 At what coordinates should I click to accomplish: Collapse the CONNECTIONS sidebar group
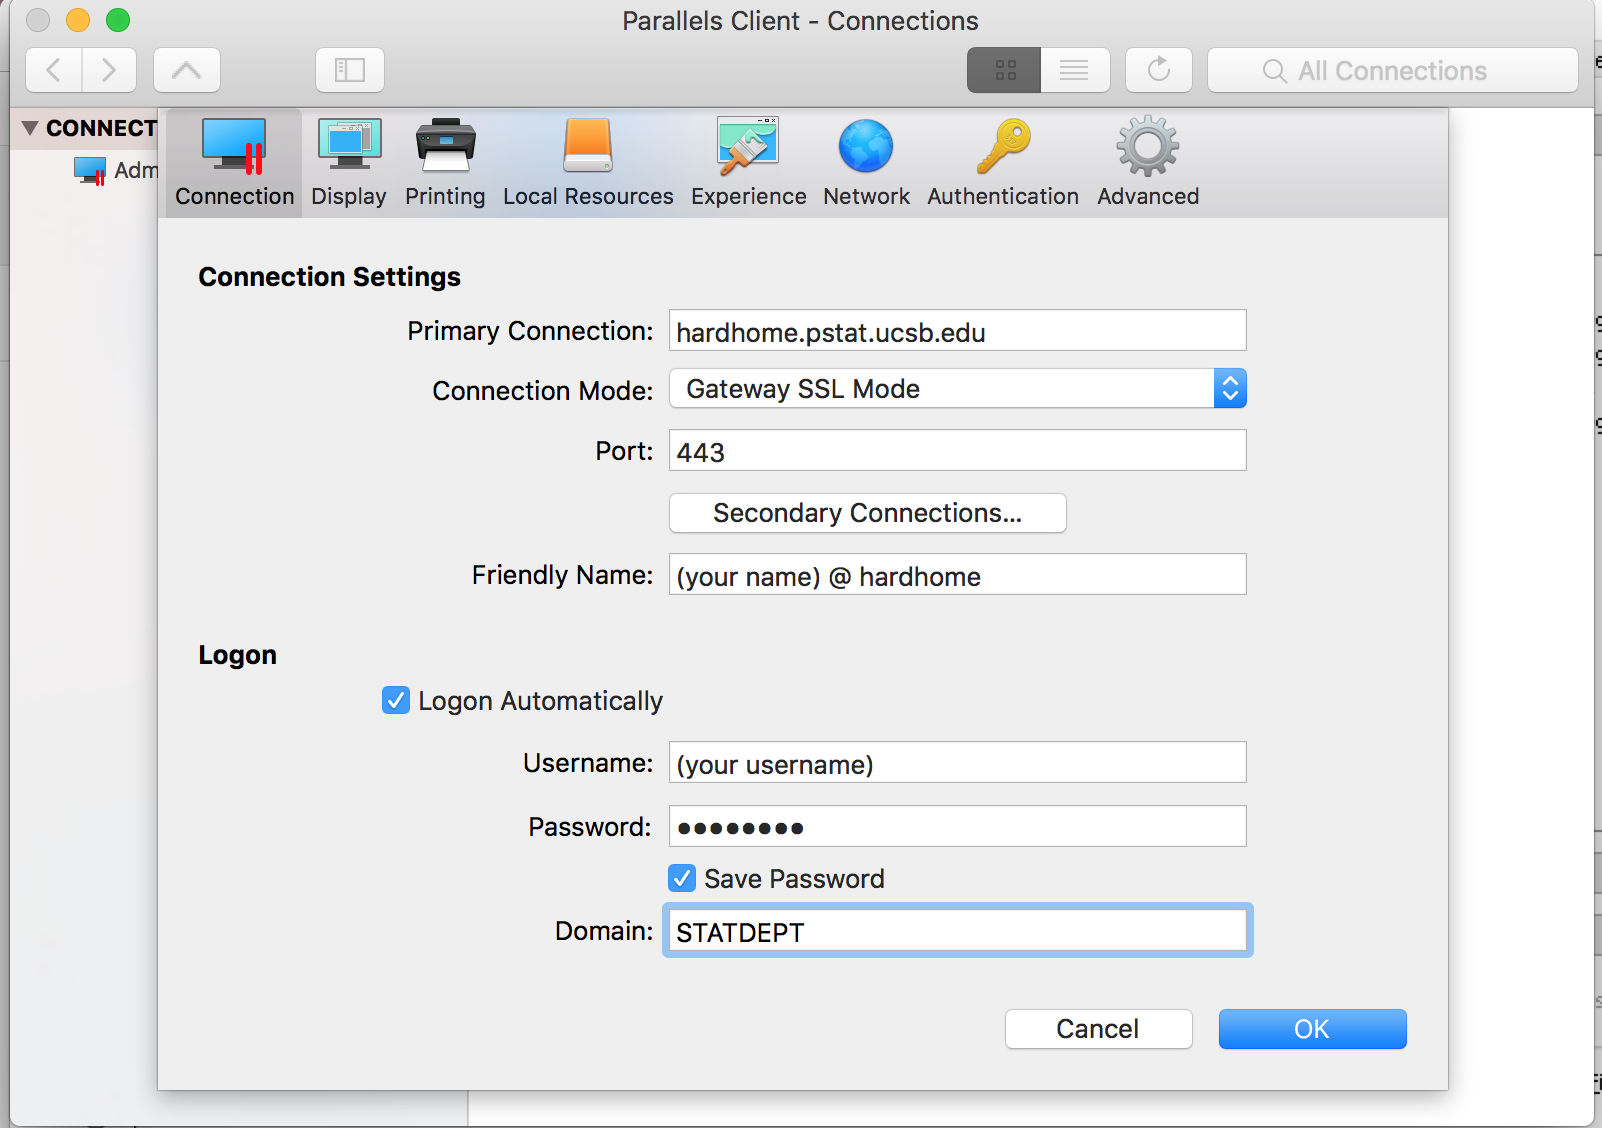[x=30, y=128]
